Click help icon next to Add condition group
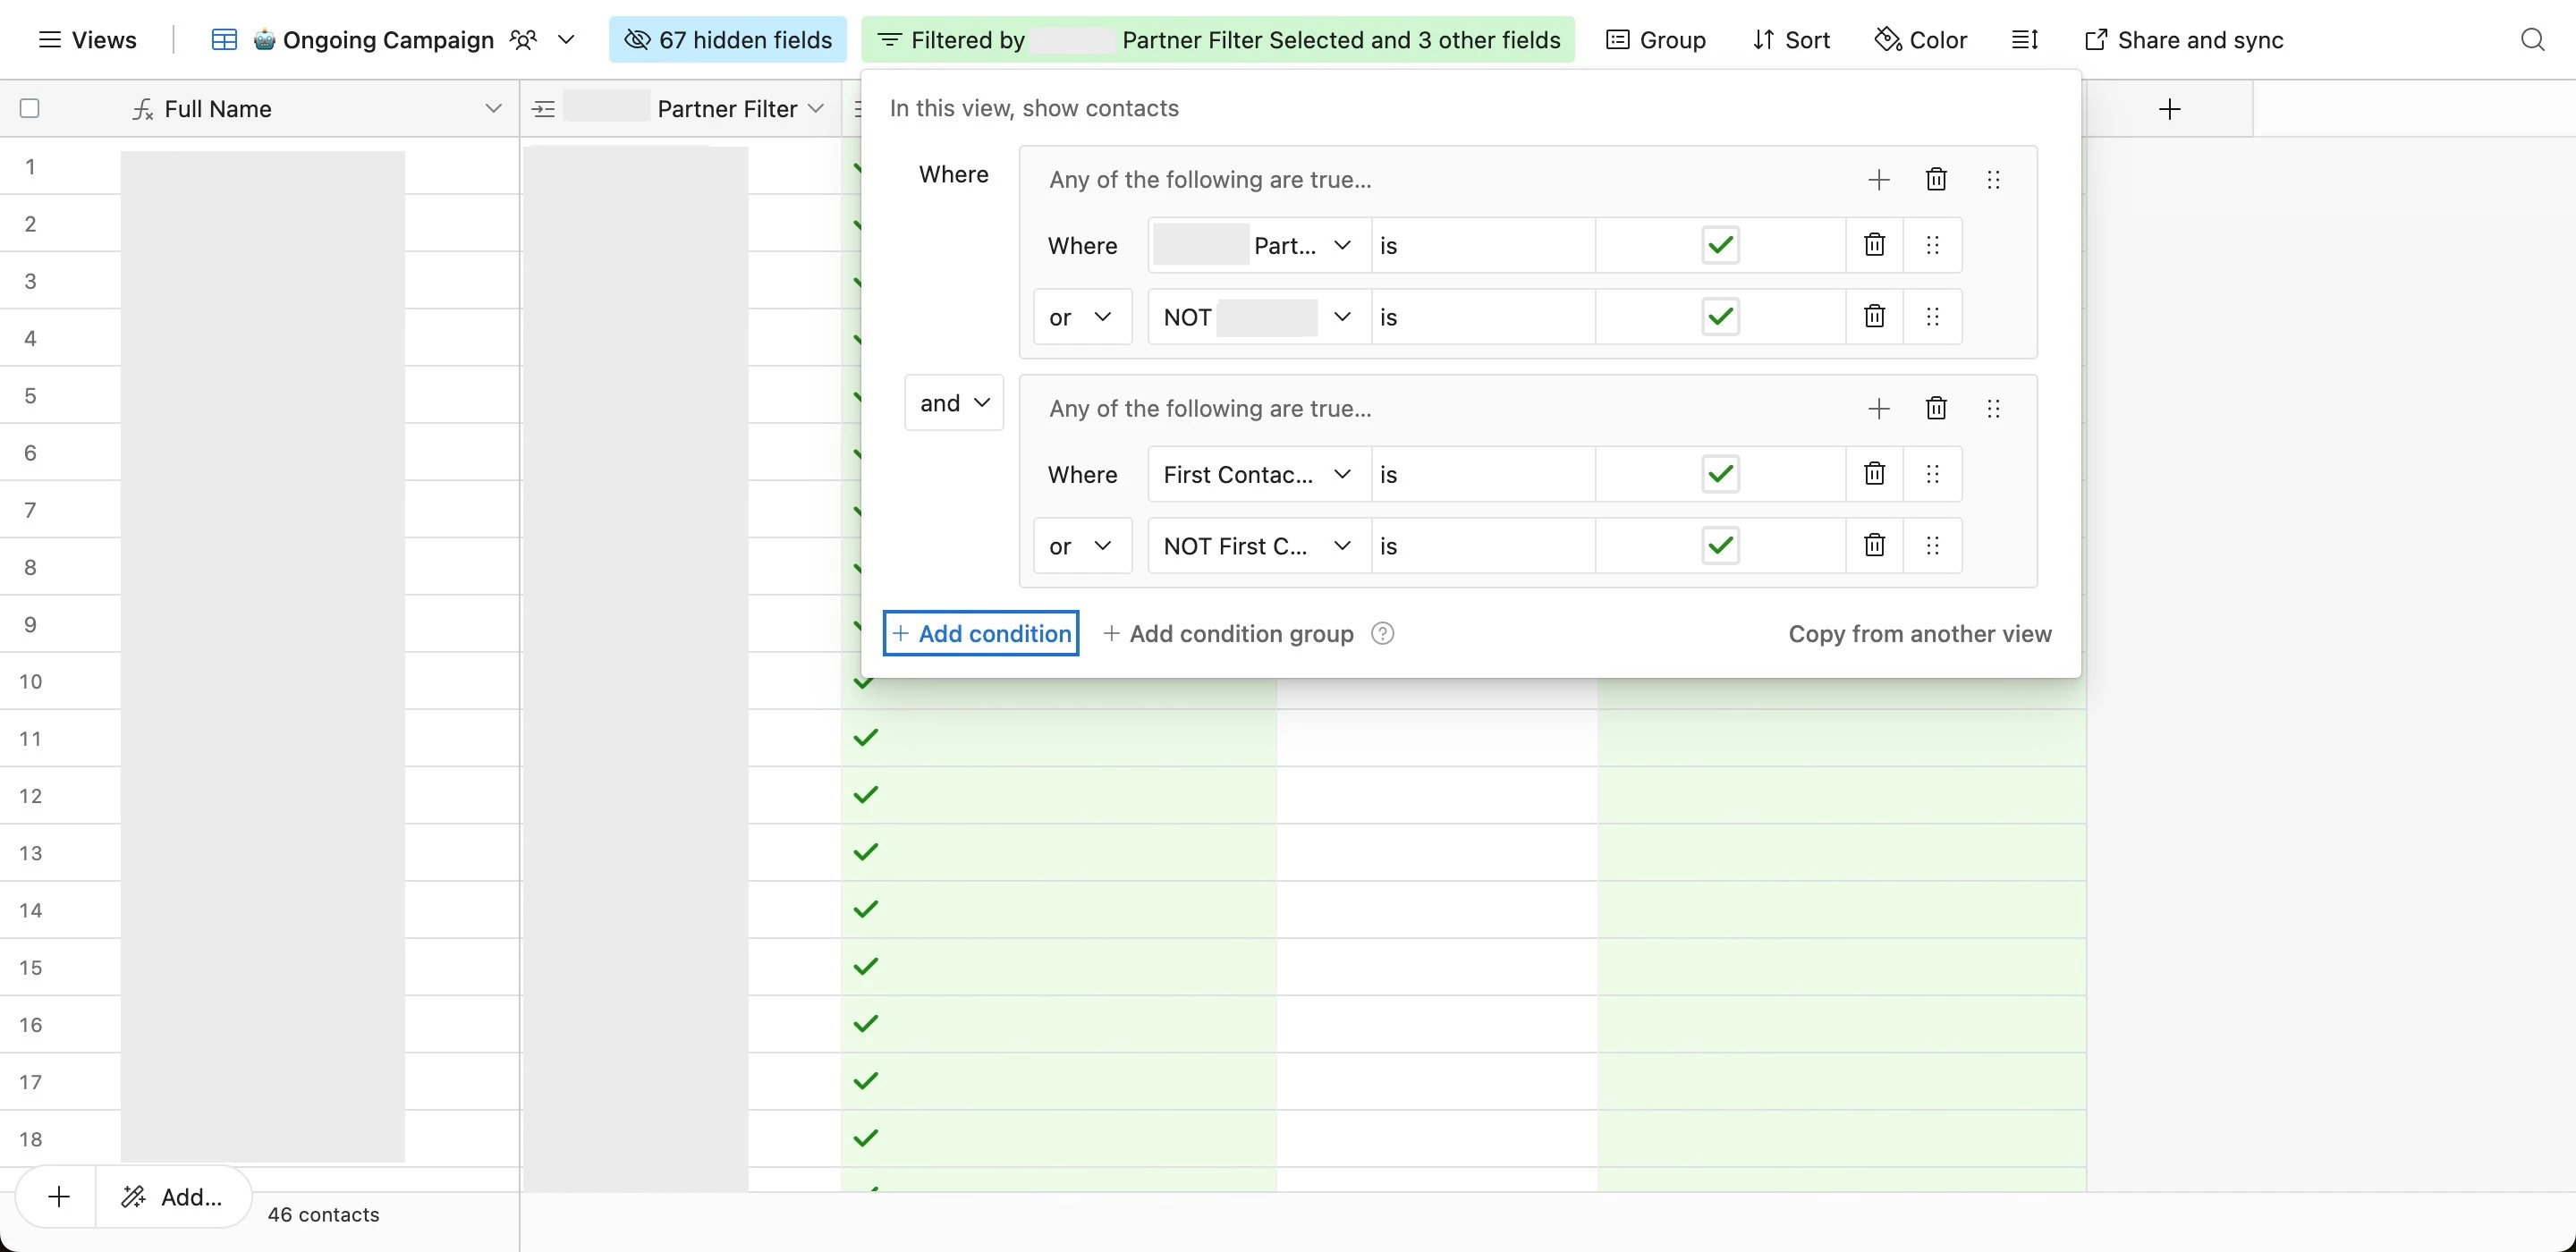The height and width of the screenshot is (1252, 2576). pyautogui.click(x=1382, y=634)
